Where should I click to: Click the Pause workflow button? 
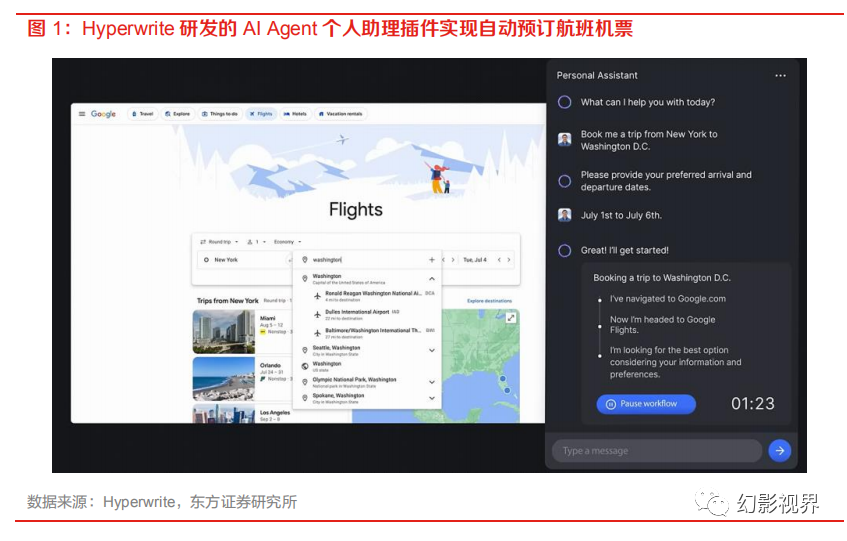pyautogui.click(x=646, y=404)
